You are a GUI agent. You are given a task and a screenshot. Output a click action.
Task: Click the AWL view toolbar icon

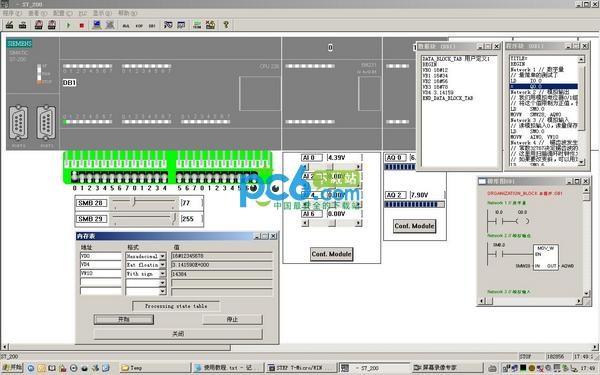[126, 26]
